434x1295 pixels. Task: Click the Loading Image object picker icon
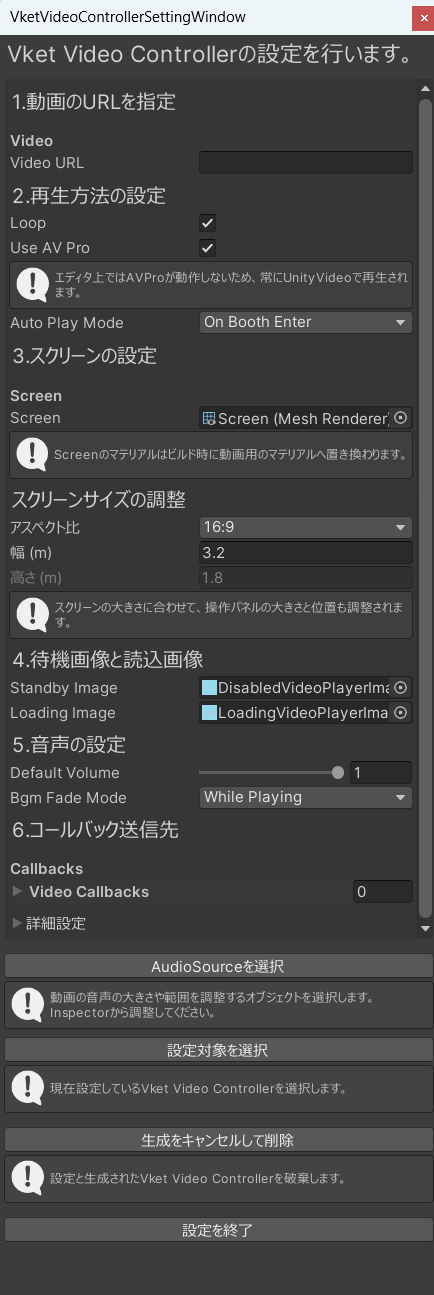(401, 713)
